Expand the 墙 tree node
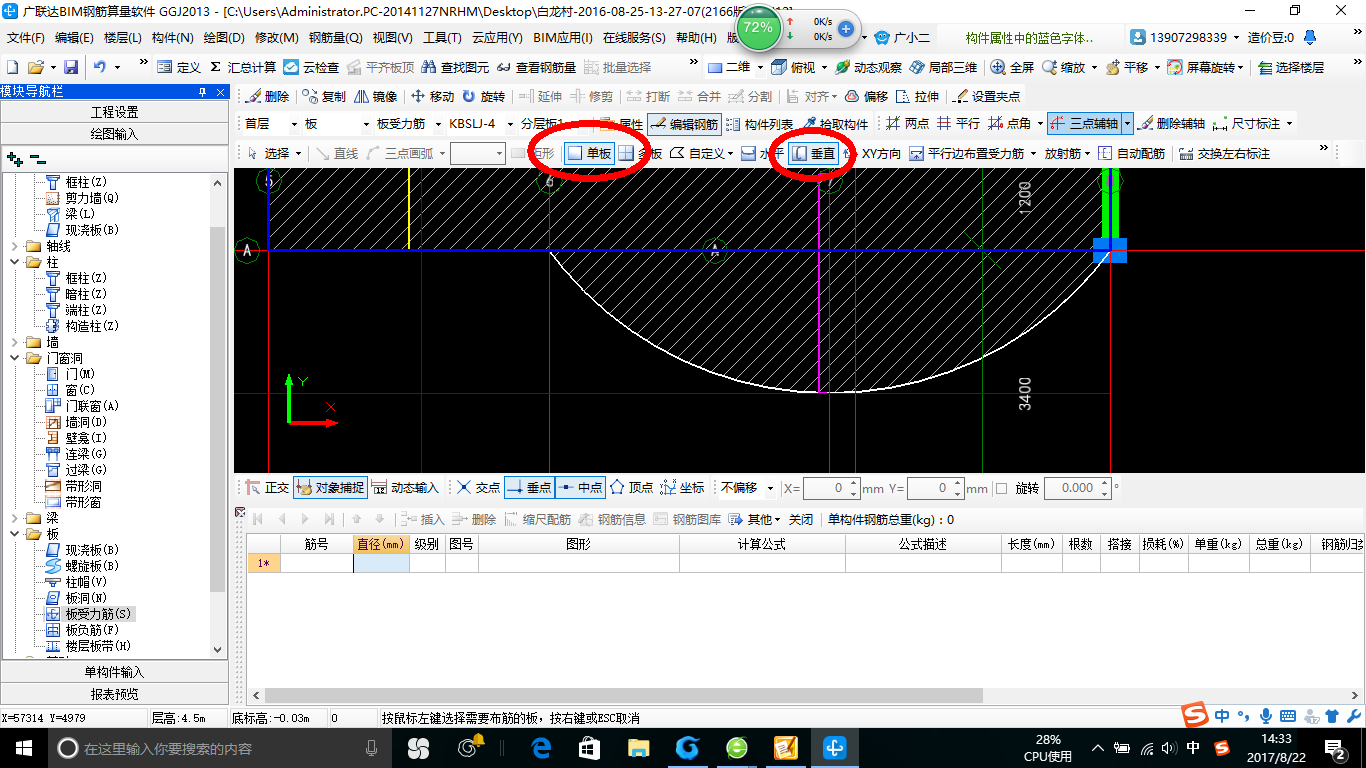Viewport: 1366px width, 768px height. [x=13, y=342]
